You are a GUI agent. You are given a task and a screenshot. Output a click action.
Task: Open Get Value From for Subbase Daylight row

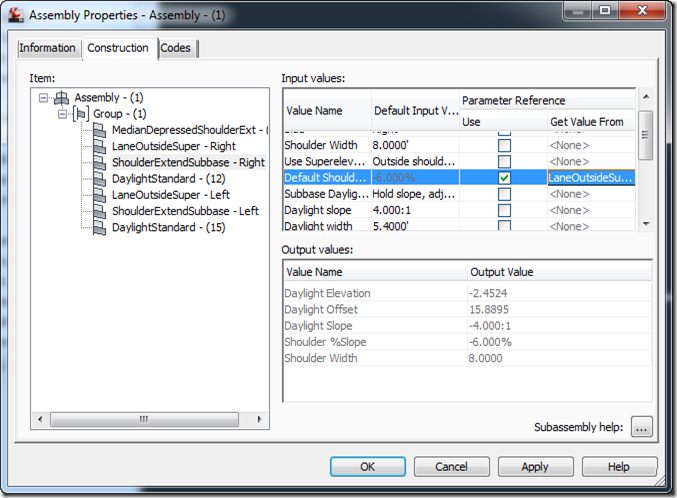[591, 194]
